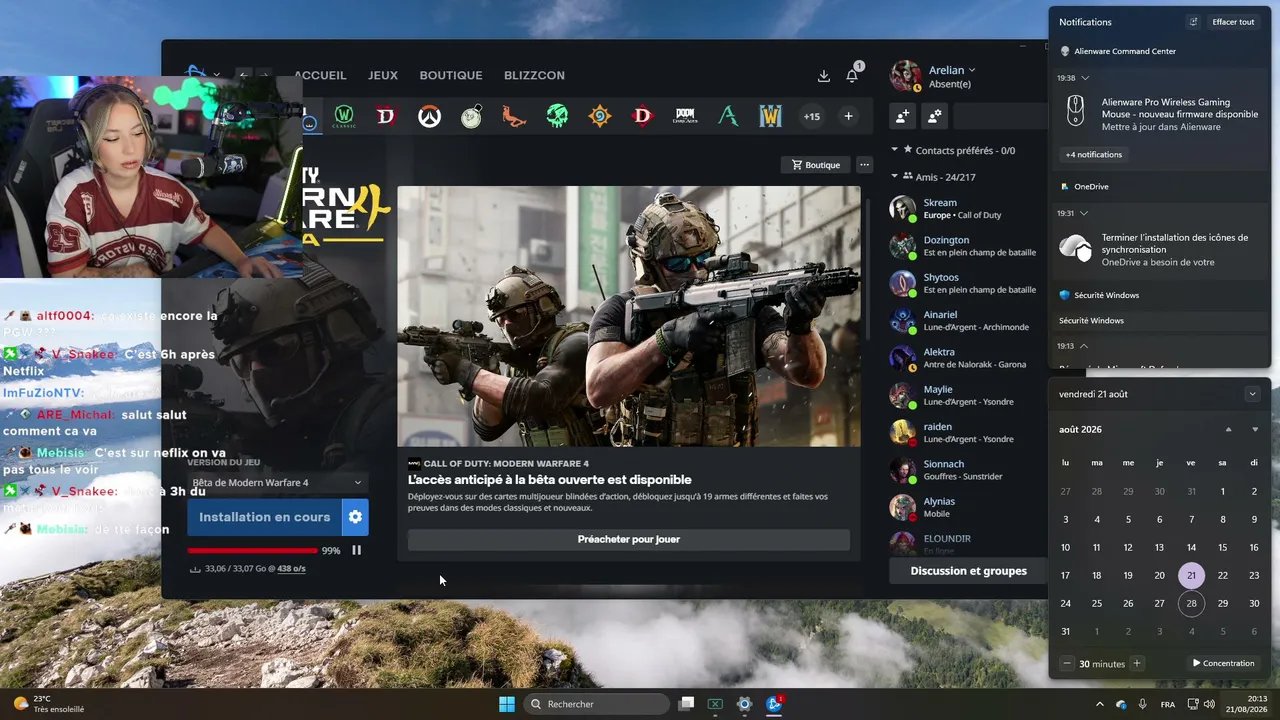Go to next month in calendar
The image size is (1280, 720).
pyautogui.click(x=1255, y=430)
